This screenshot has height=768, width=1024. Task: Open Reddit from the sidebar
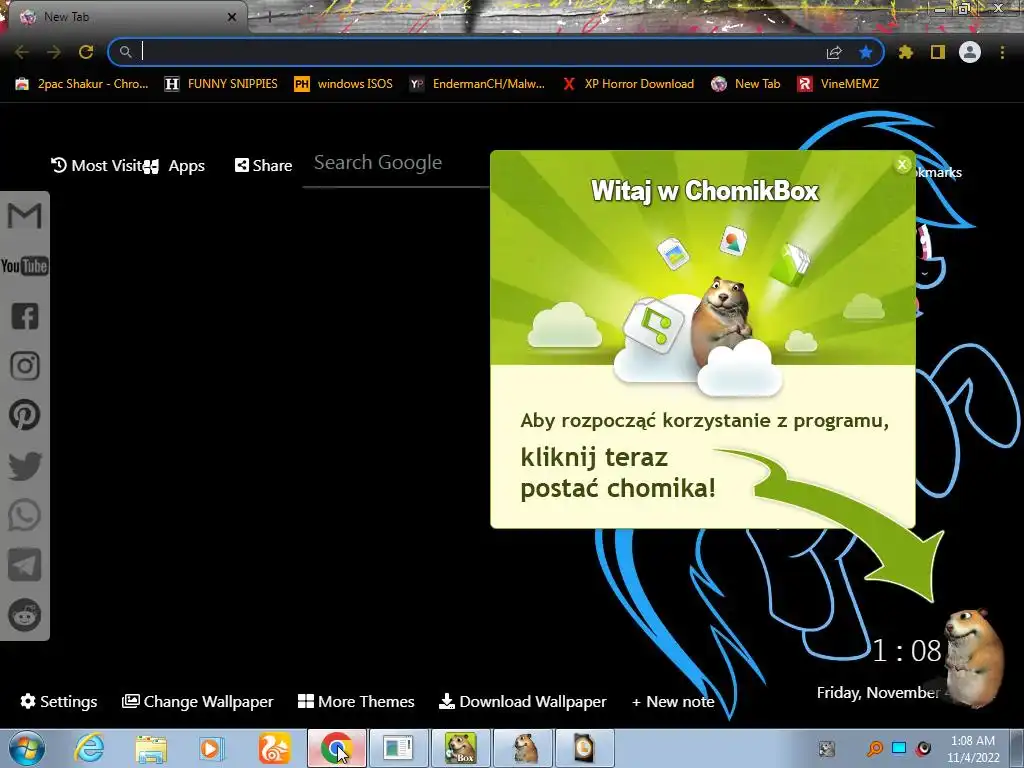coord(25,615)
